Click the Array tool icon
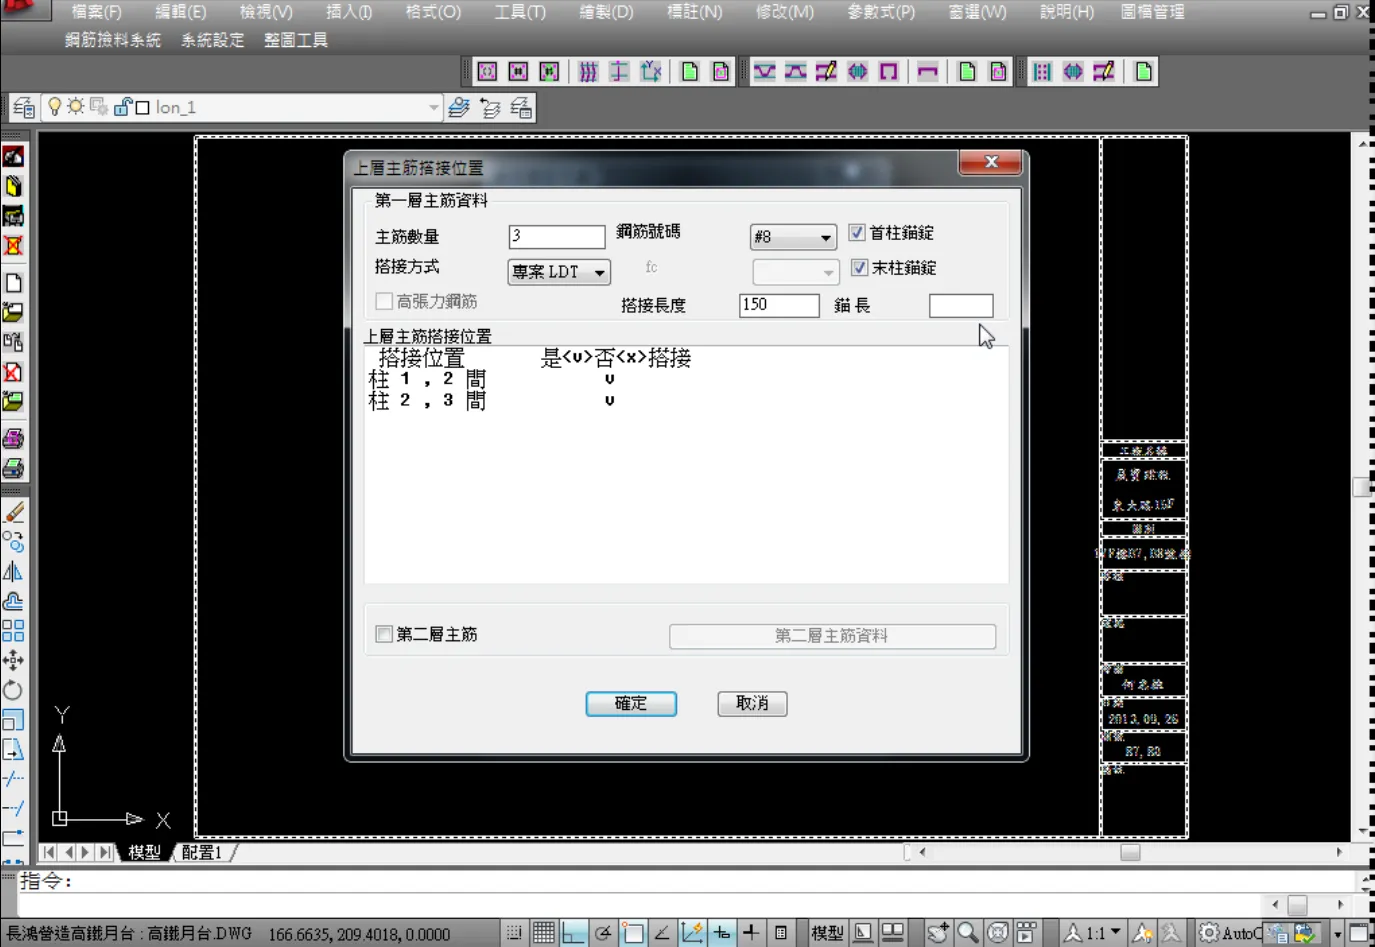The image size is (1375, 947). [x=13, y=631]
